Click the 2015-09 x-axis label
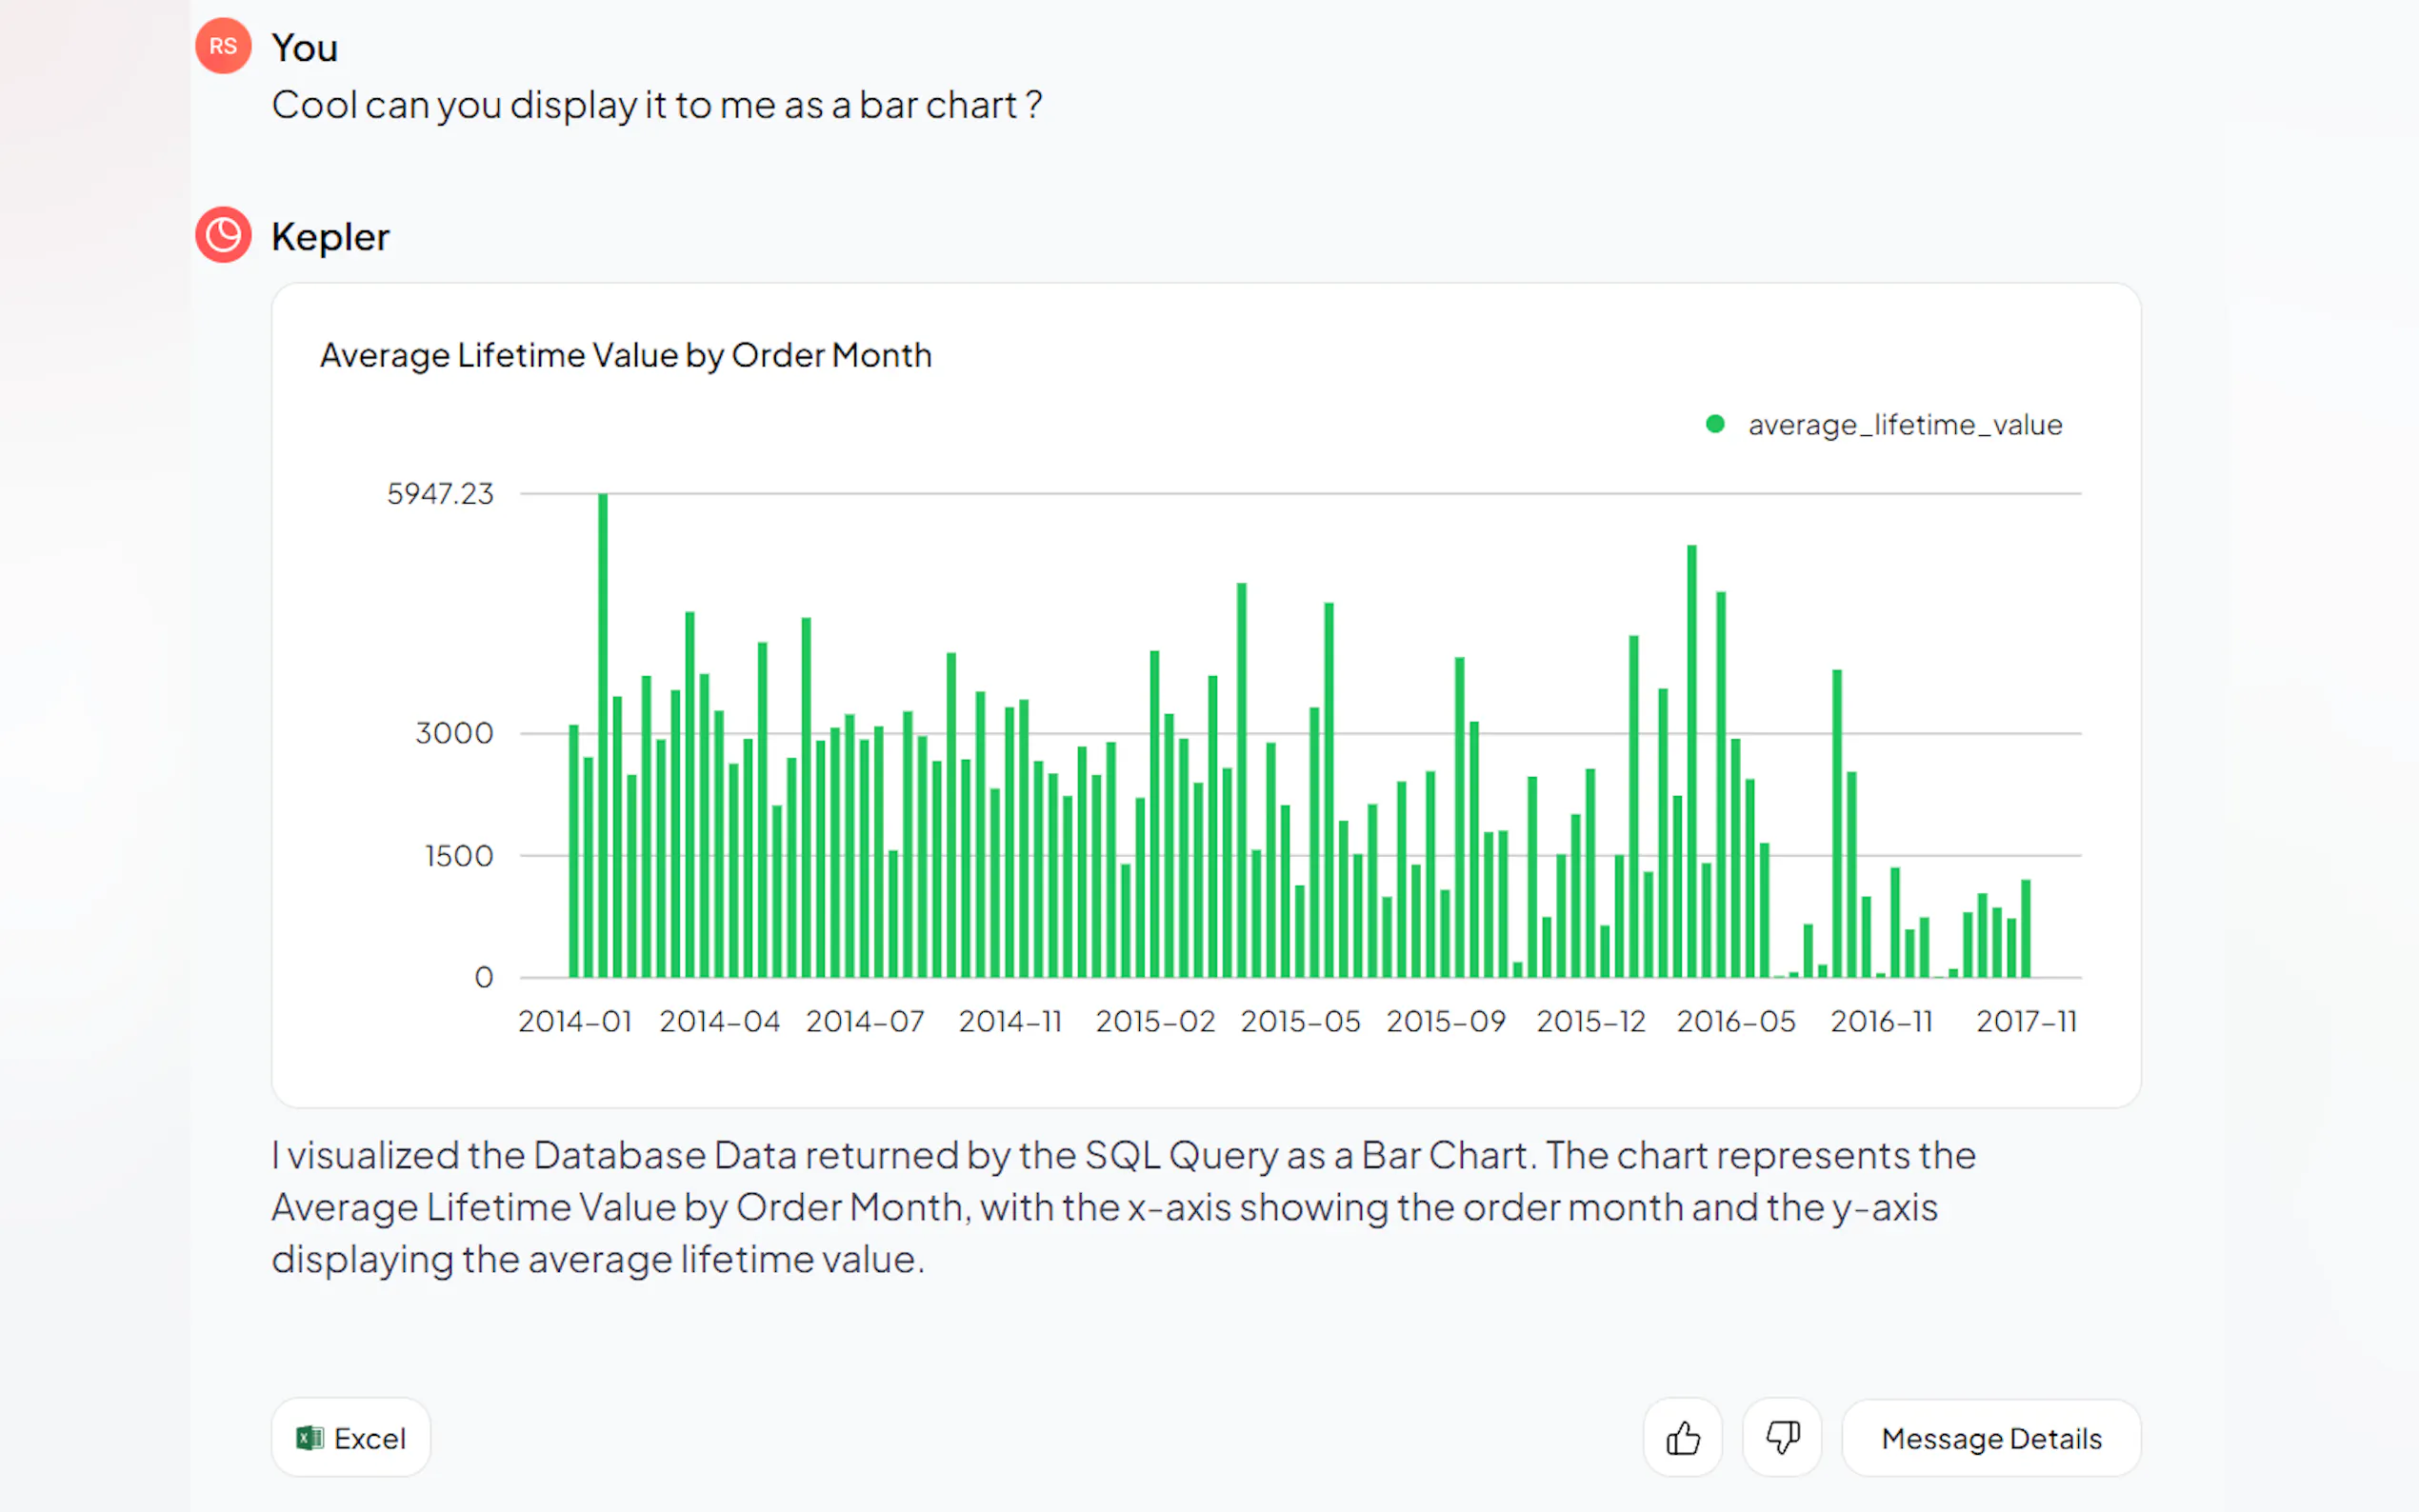The image size is (2419, 1512). click(1446, 1021)
